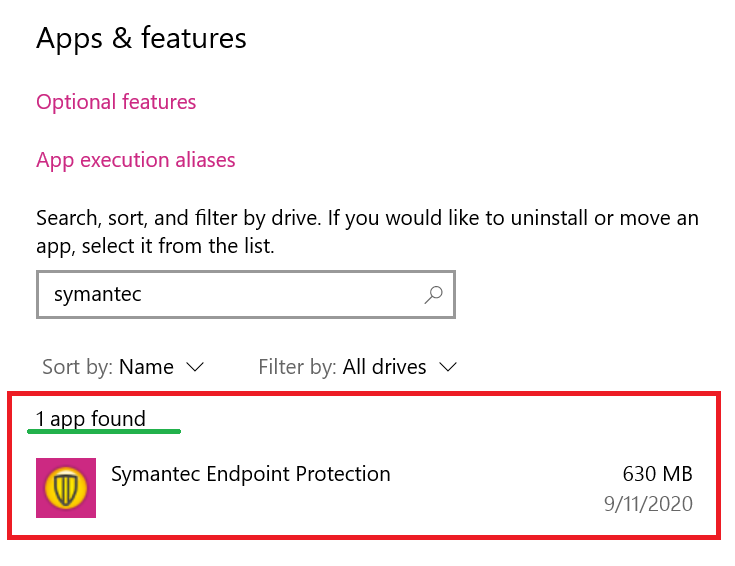Click the 9/11/2020 install date

(x=648, y=504)
